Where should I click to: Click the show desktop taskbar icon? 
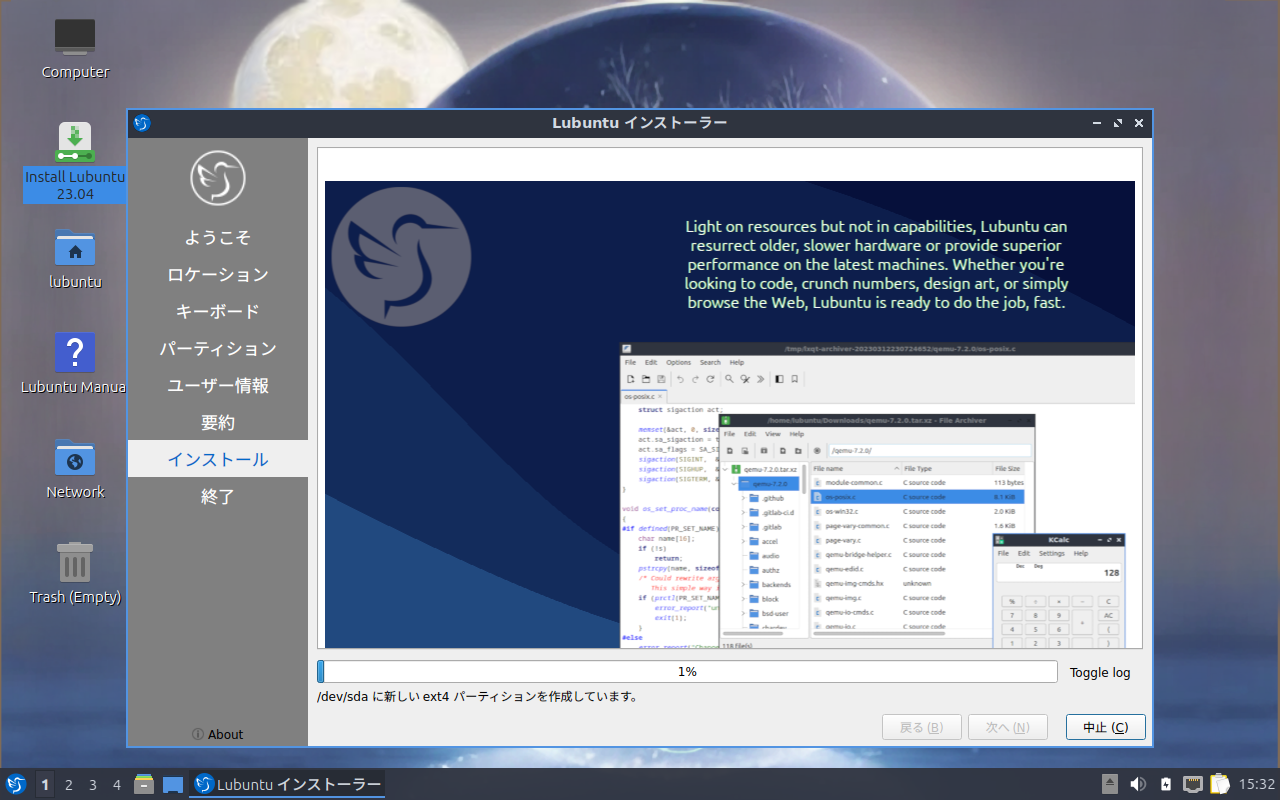click(173, 784)
